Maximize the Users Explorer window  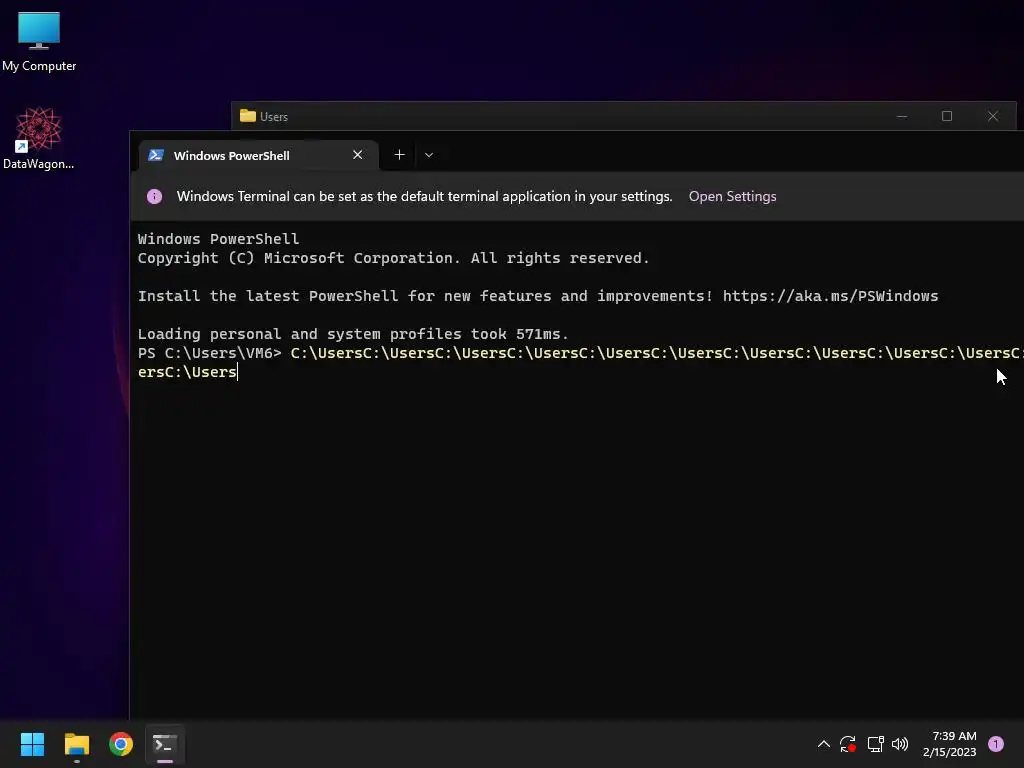947,116
